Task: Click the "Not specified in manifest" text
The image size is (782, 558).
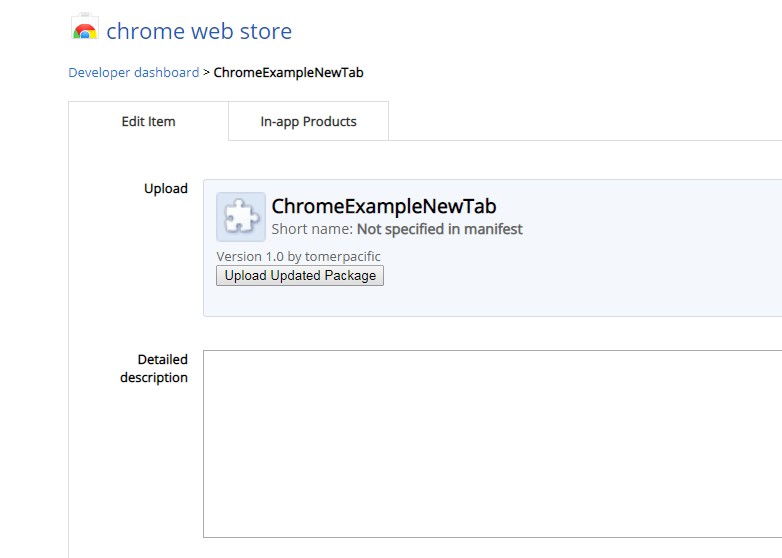Action: click(439, 229)
